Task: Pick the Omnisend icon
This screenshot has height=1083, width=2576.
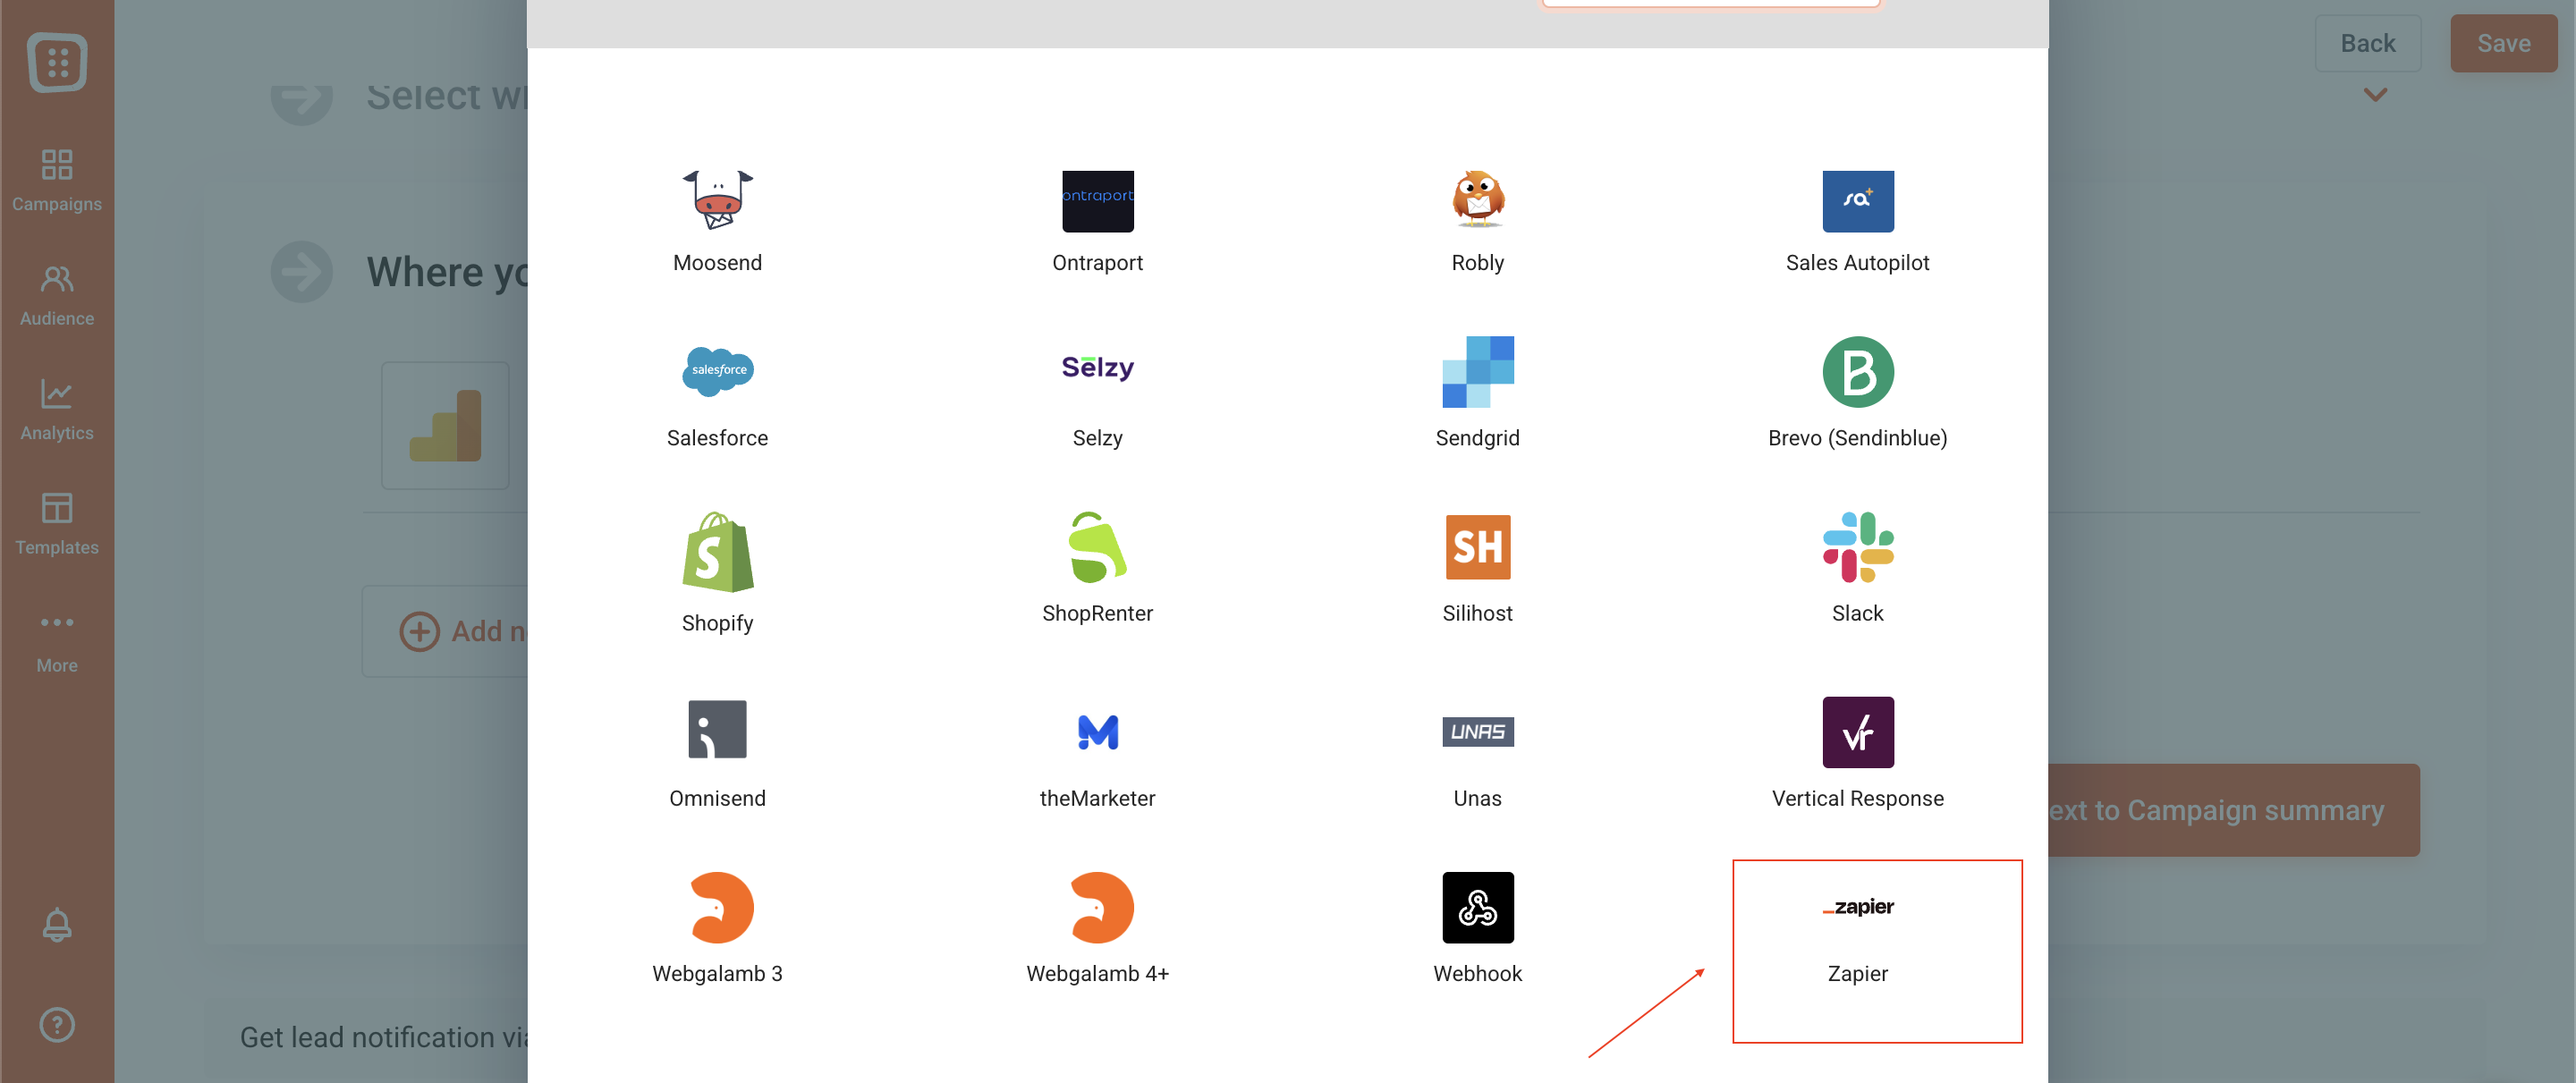Action: click(x=717, y=729)
